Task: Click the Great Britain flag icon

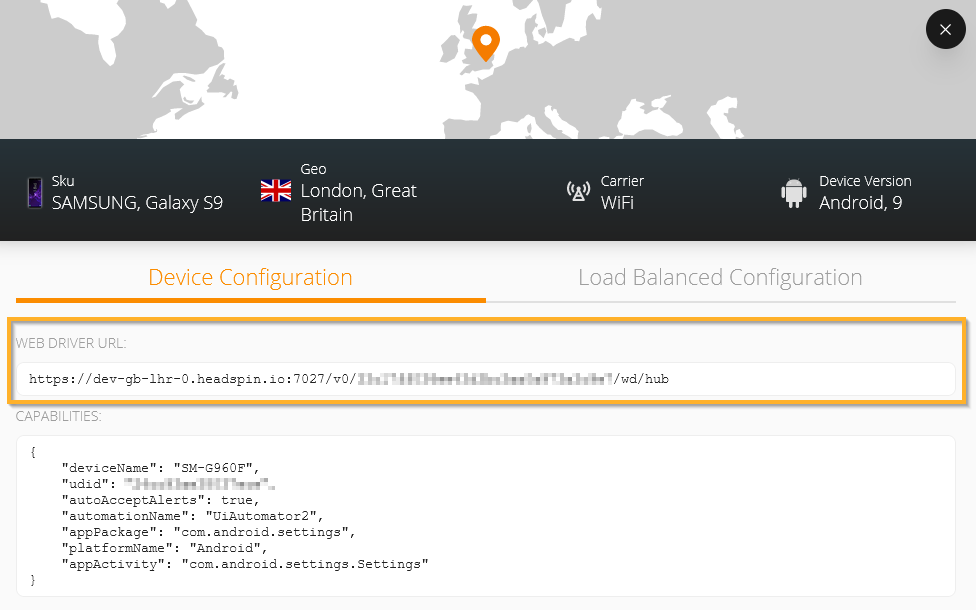Action: pyautogui.click(x=276, y=190)
